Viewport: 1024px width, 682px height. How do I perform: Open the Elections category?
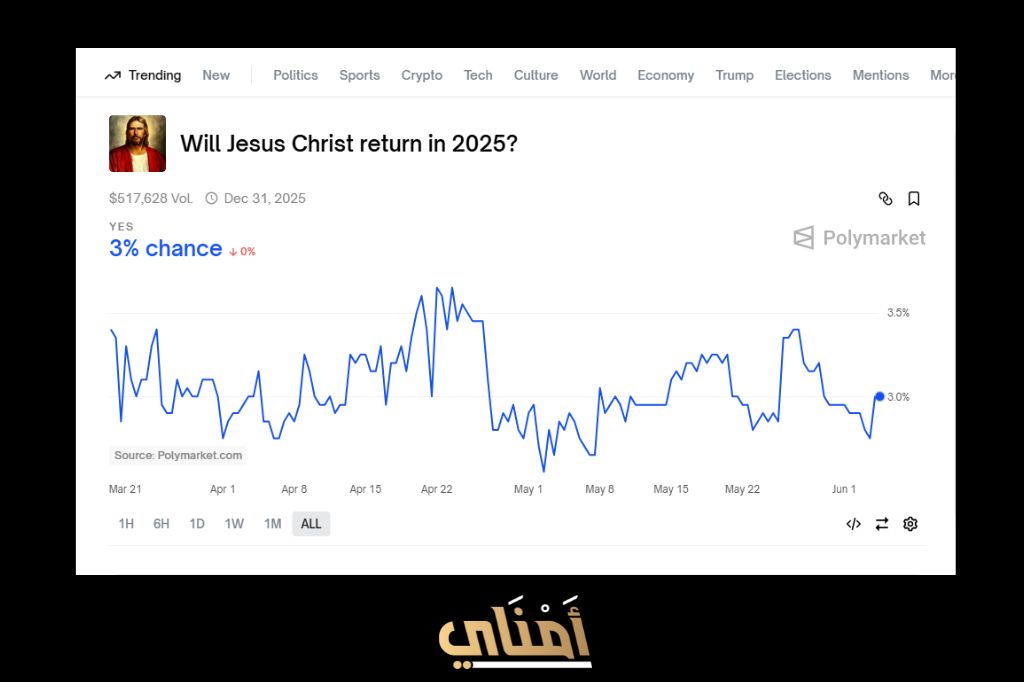click(802, 75)
